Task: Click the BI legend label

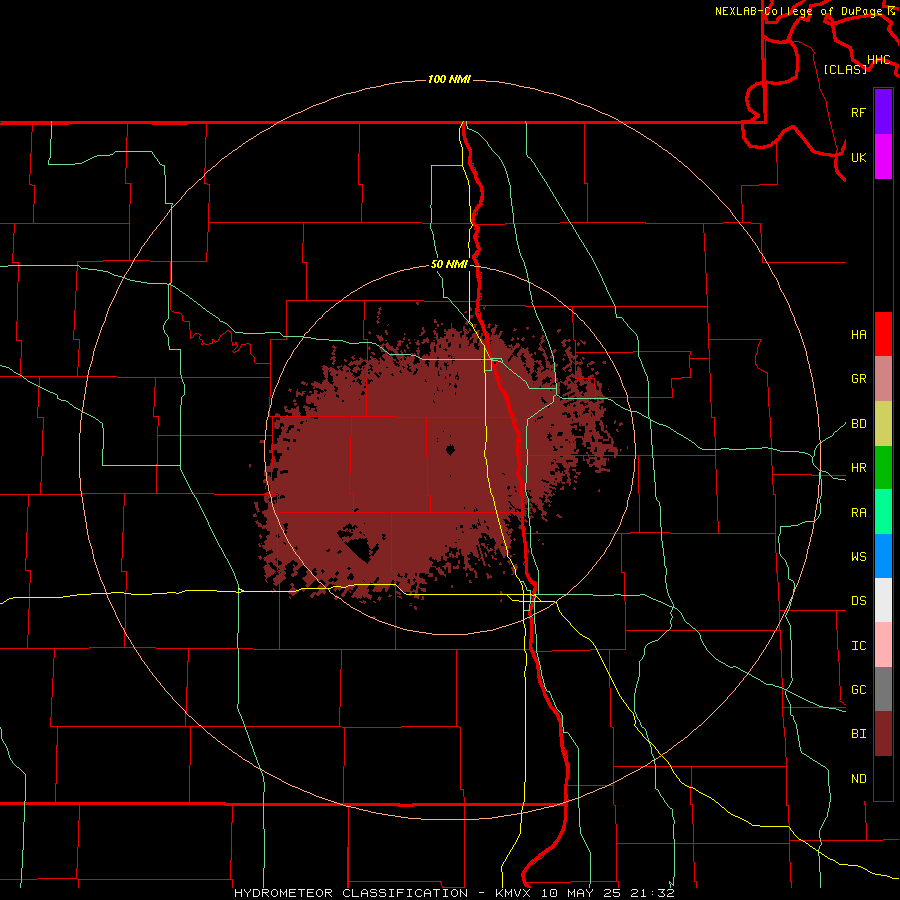Action: click(x=858, y=734)
